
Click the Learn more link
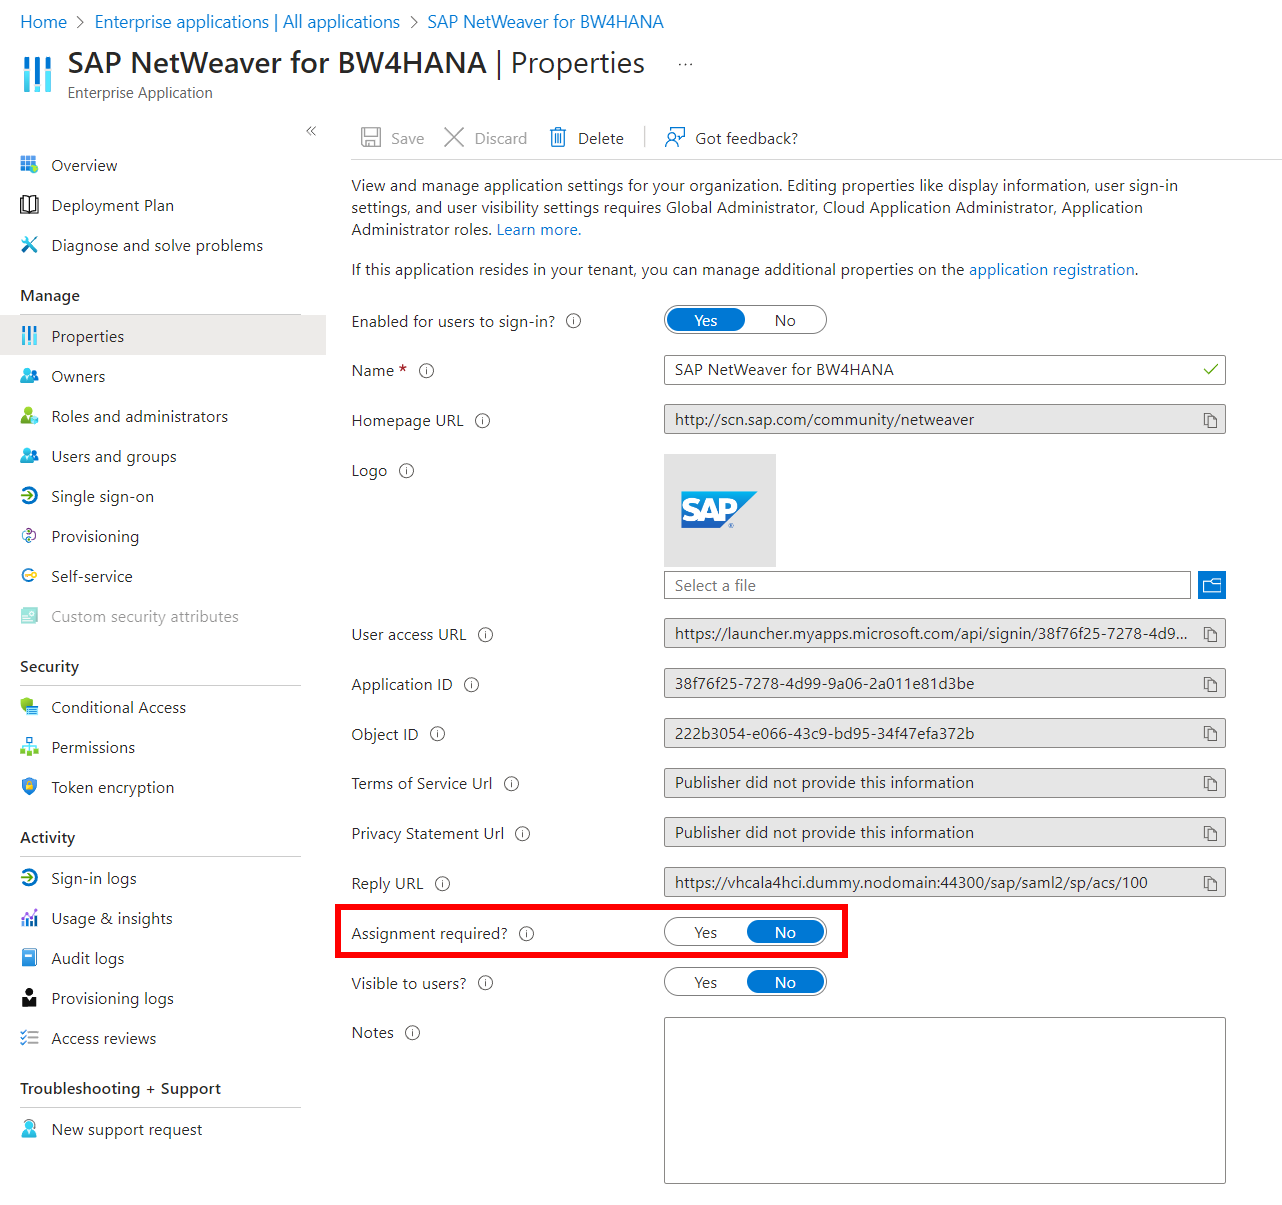[x=538, y=230]
